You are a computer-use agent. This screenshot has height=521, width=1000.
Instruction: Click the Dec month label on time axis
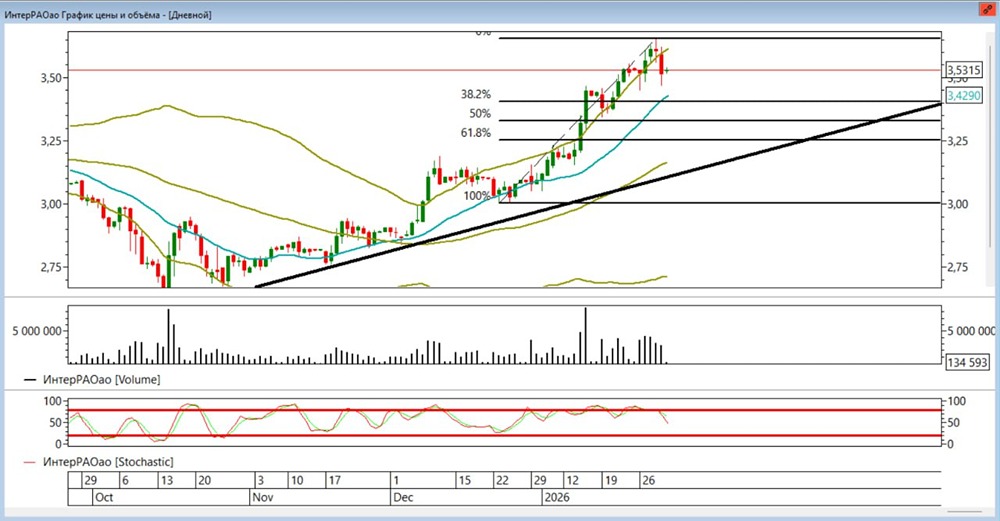(403, 497)
